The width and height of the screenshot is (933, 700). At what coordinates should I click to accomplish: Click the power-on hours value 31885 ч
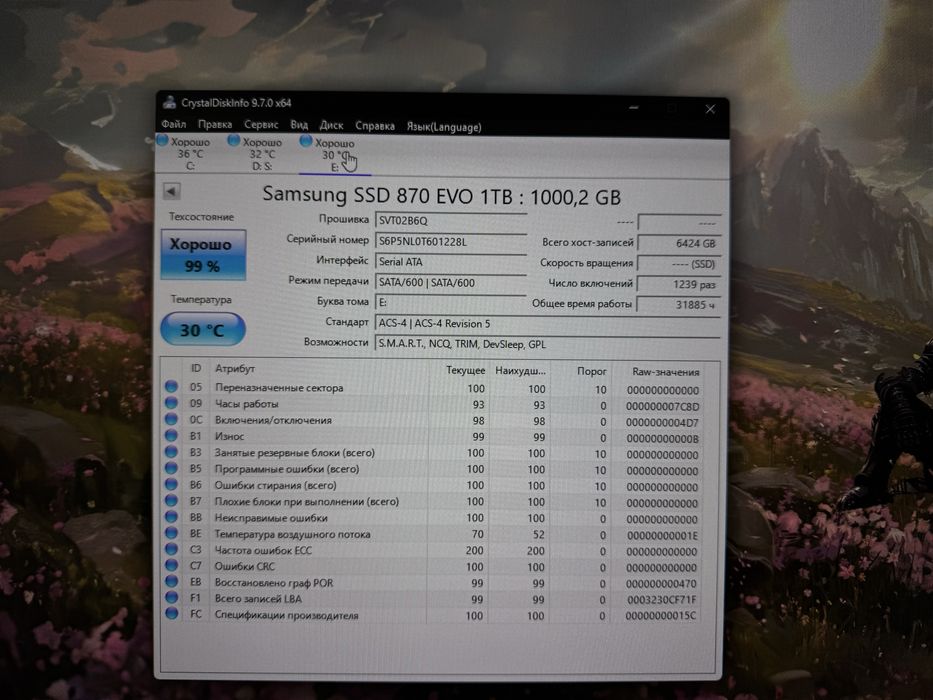679,304
